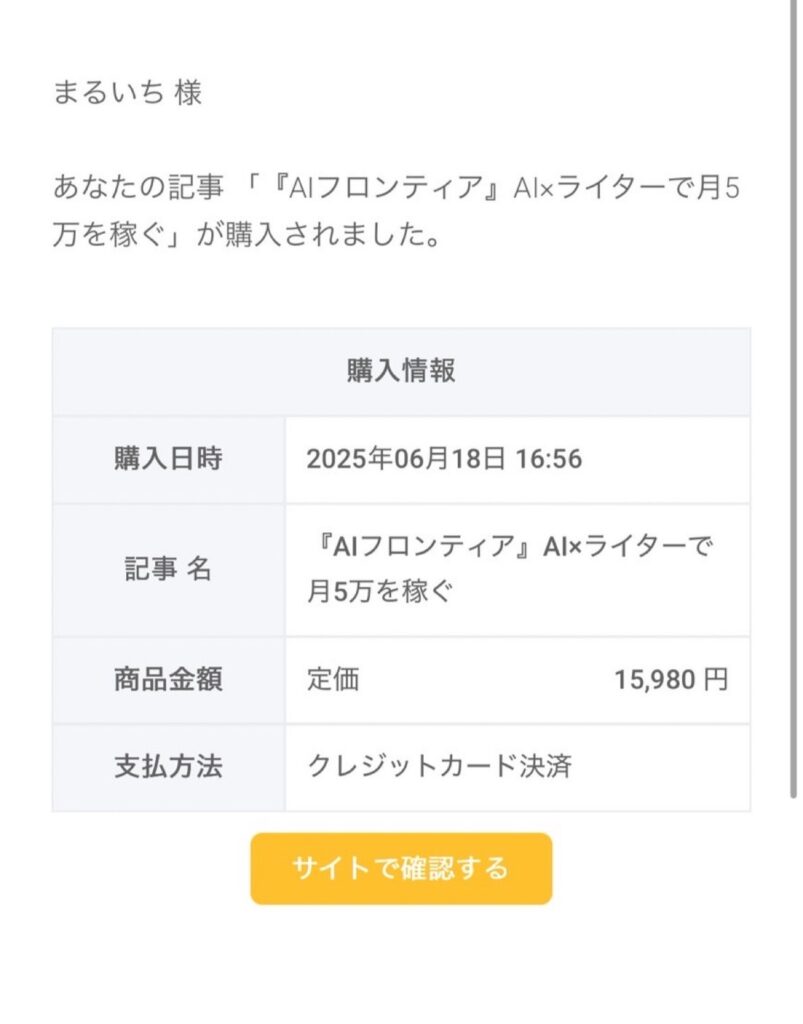Viewport: 803px width, 1024px height.
Task: Click the サイトで確認する button
Action: click(x=401, y=868)
